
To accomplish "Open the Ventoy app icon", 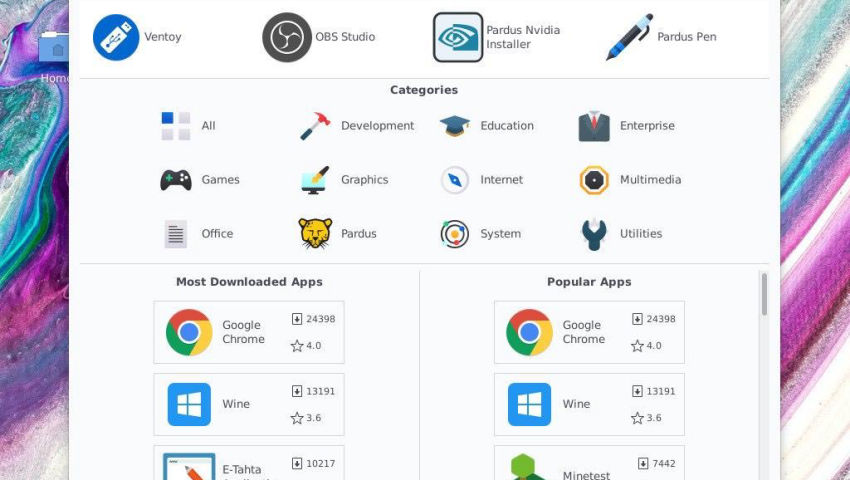I will [x=116, y=37].
